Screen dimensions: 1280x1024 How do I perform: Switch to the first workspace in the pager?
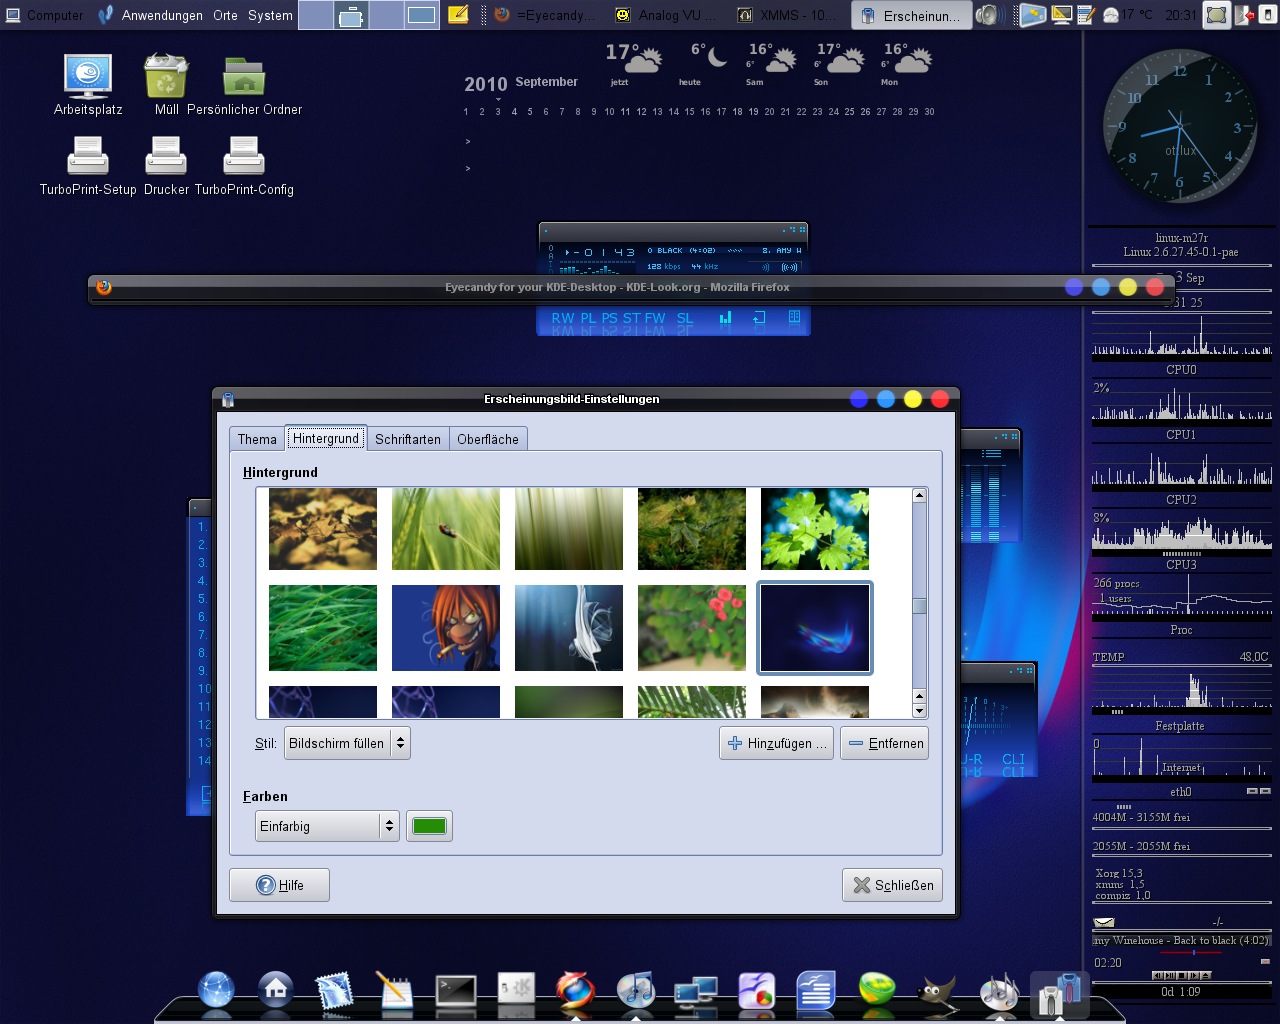pos(316,15)
